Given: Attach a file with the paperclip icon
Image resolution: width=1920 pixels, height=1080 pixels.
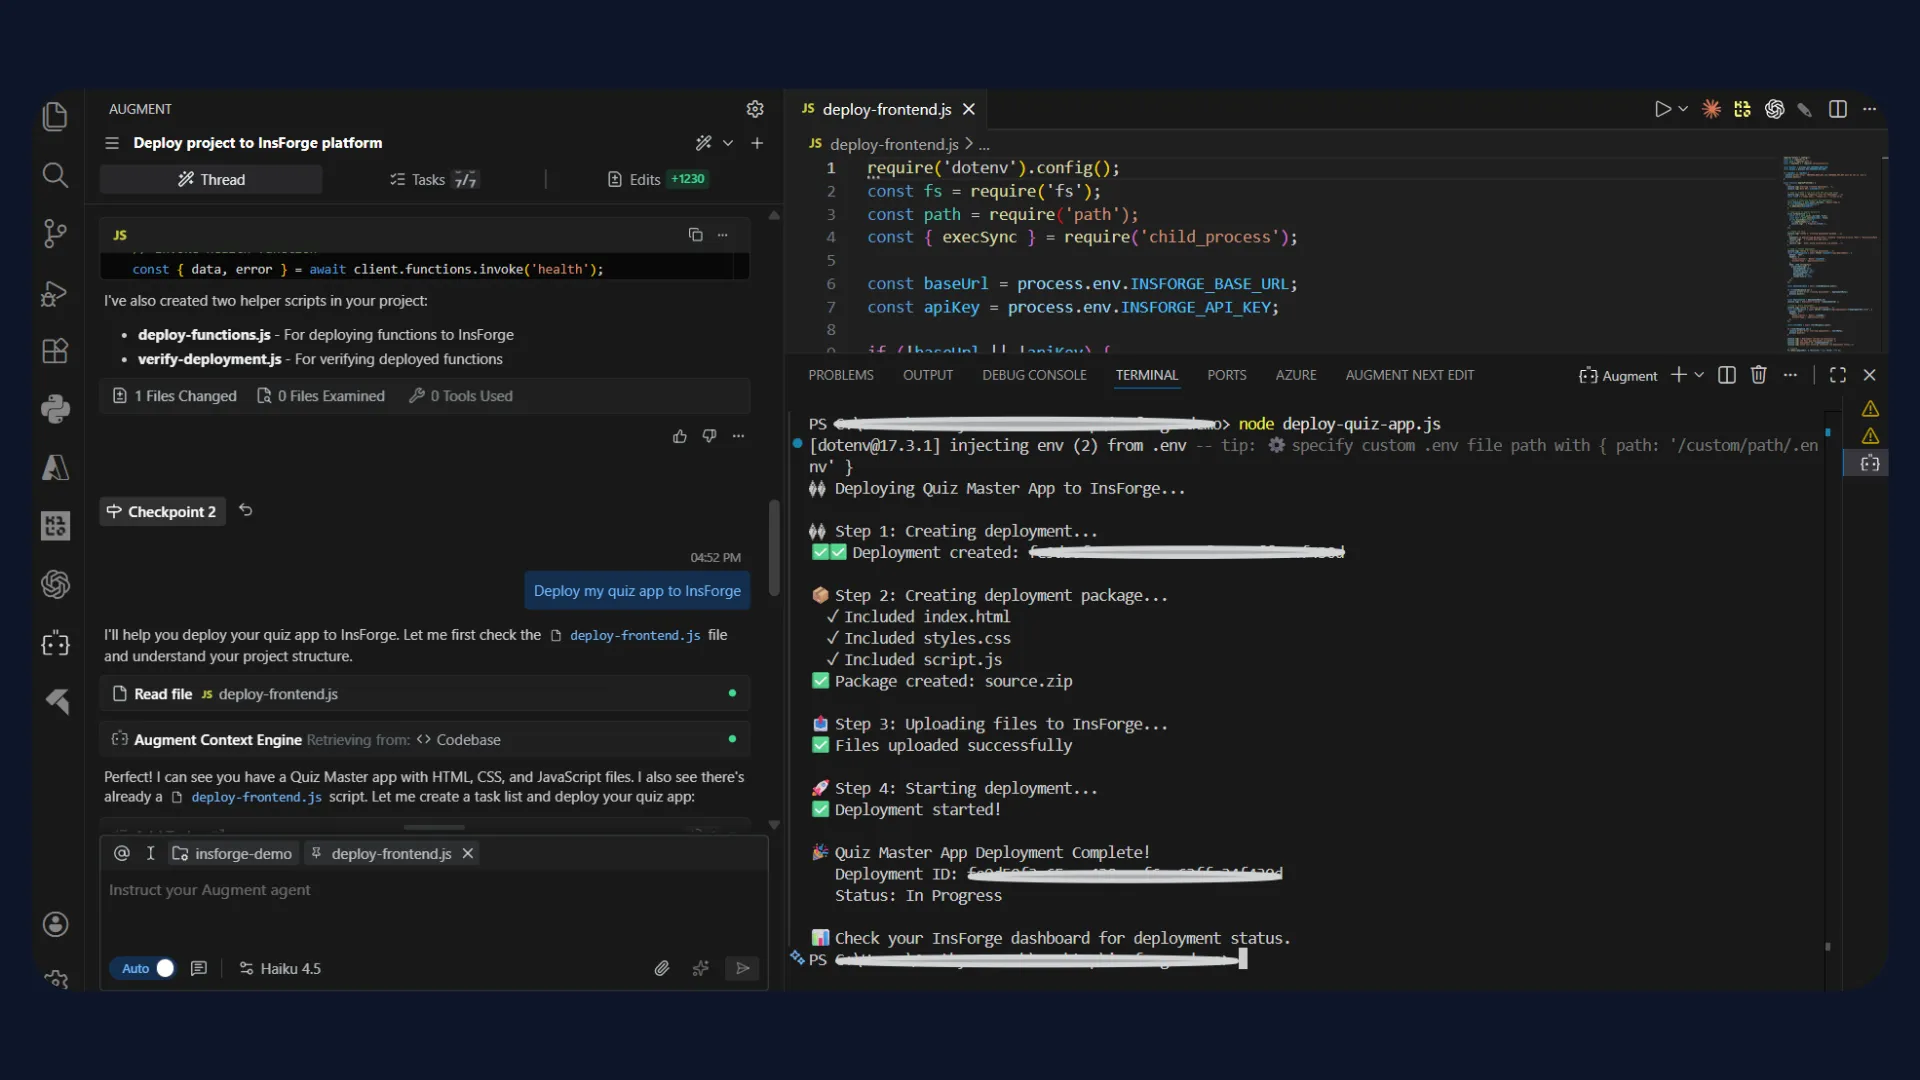Looking at the screenshot, I should point(662,968).
